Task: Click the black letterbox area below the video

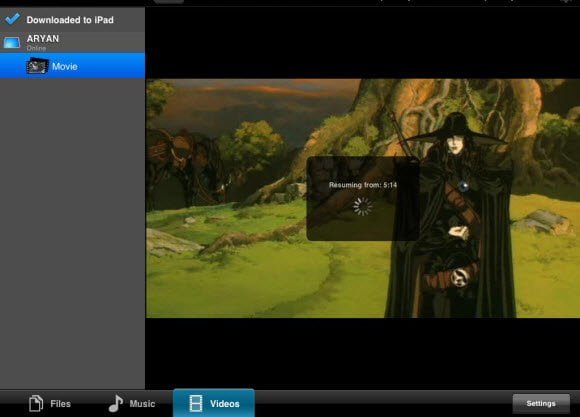Action: click(x=362, y=353)
